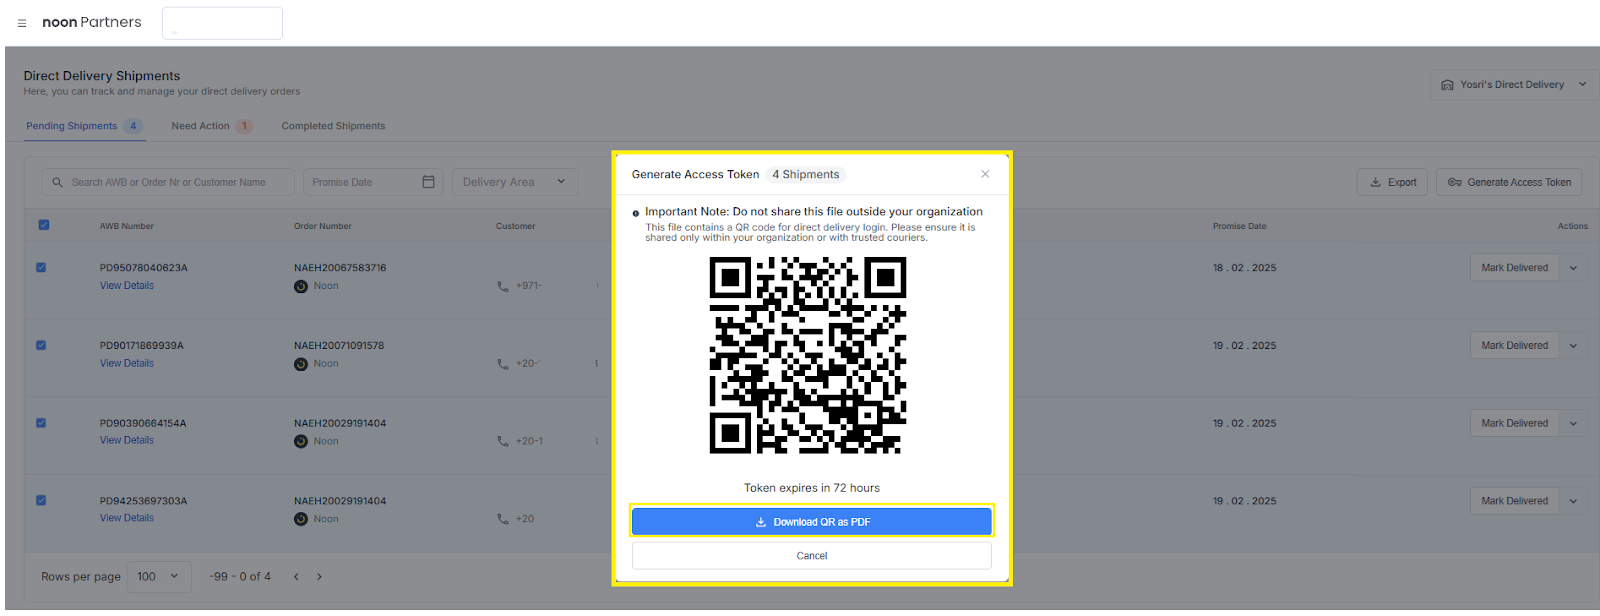Mark PD90390664154A as delivered
1600x616 pixels.
[1514, 423]
